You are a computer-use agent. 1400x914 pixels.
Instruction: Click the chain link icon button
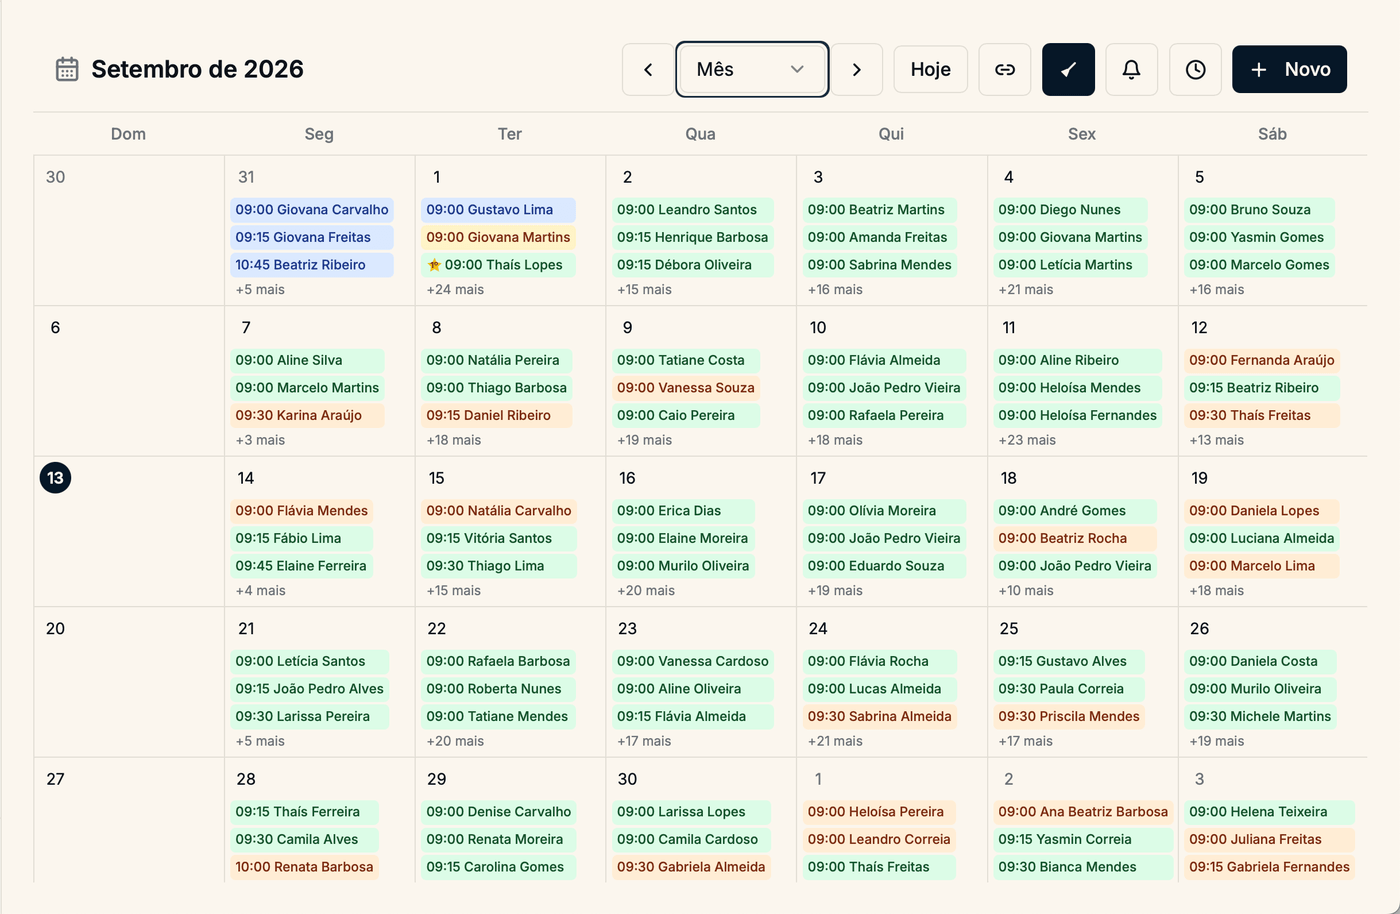point(1005,70)
